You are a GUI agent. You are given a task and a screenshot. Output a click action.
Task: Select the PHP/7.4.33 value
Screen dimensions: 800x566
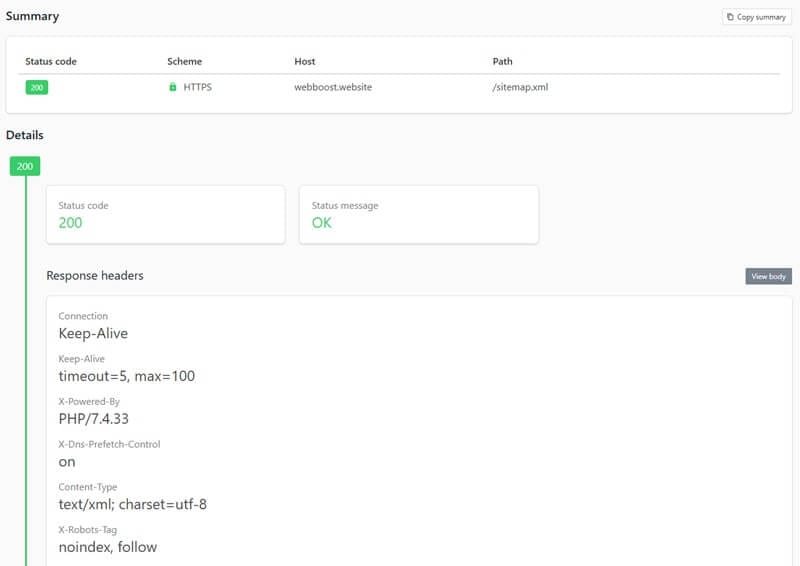93,419
